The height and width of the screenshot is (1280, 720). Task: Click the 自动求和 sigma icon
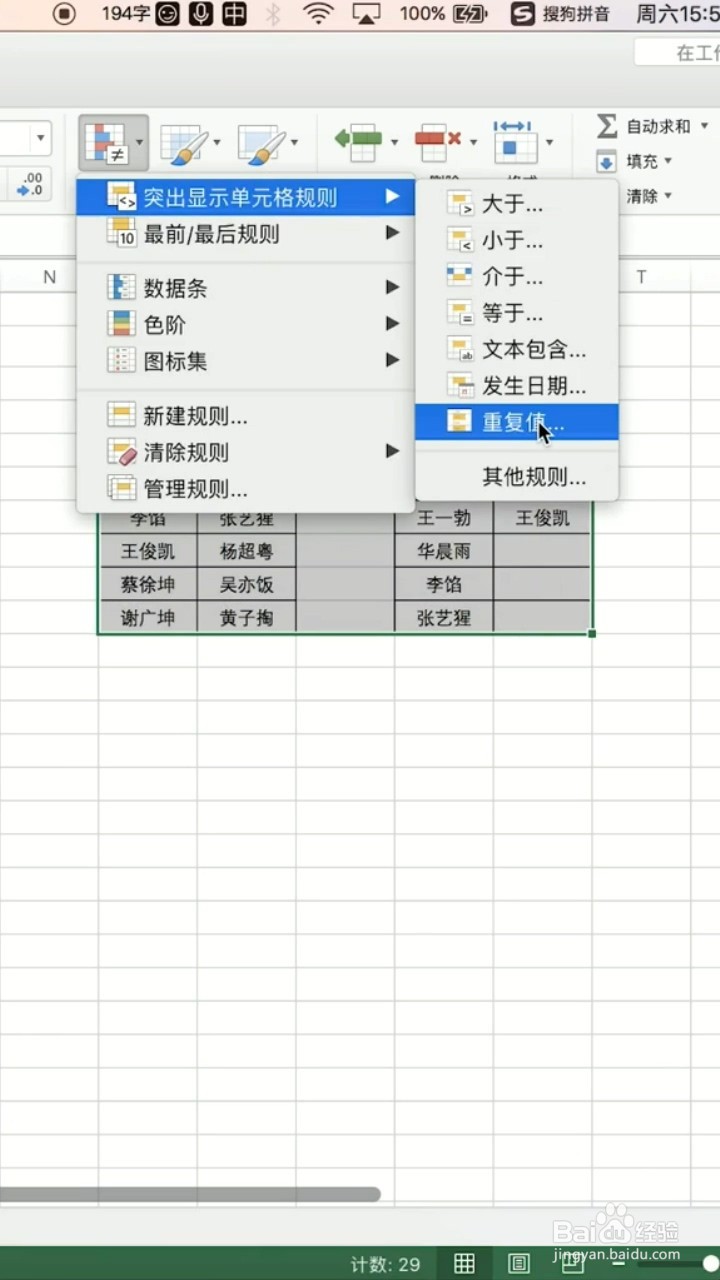coord(606,126)
